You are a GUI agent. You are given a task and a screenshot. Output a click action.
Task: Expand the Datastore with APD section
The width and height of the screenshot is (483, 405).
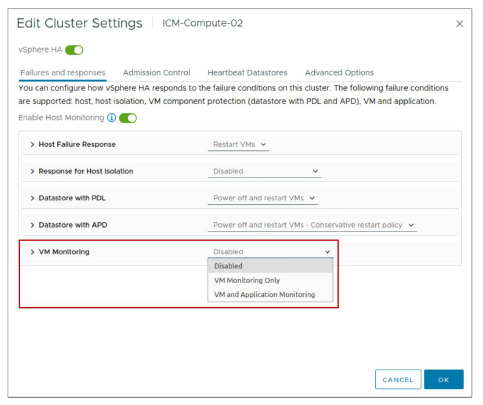tap(32, 225)
